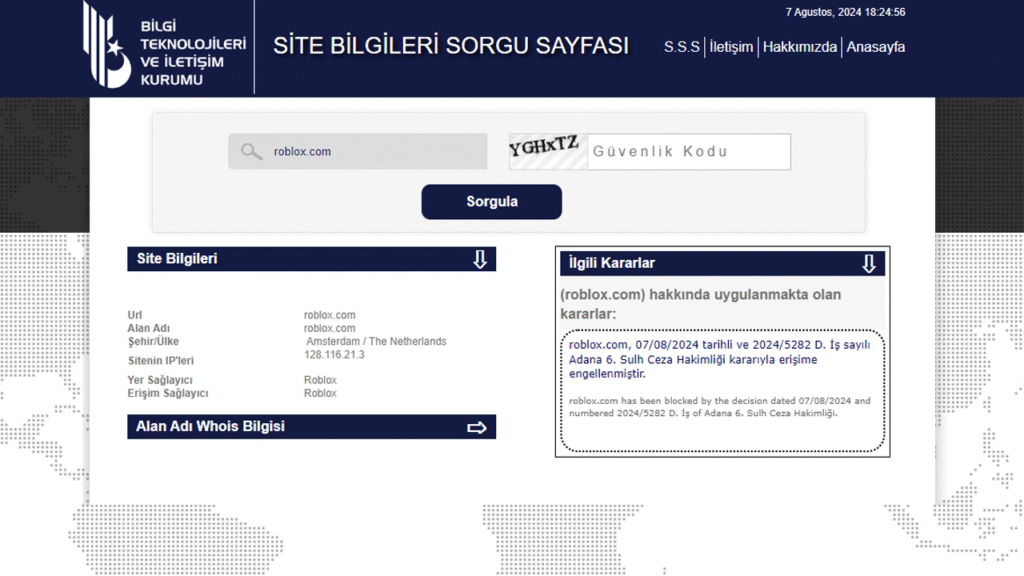Click the Alan Adı value roblox.com
The width and height of the screenshot is (1024, 576).
click(x=329, y=328)
